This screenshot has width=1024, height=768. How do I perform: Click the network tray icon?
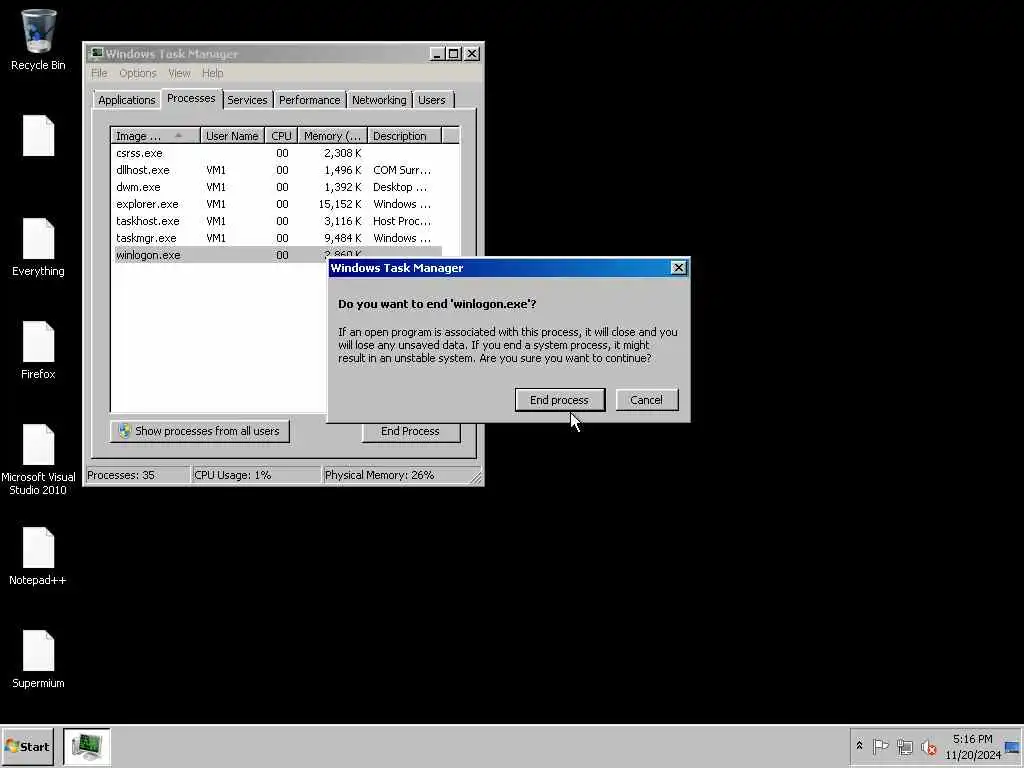[x=904, y=746]
